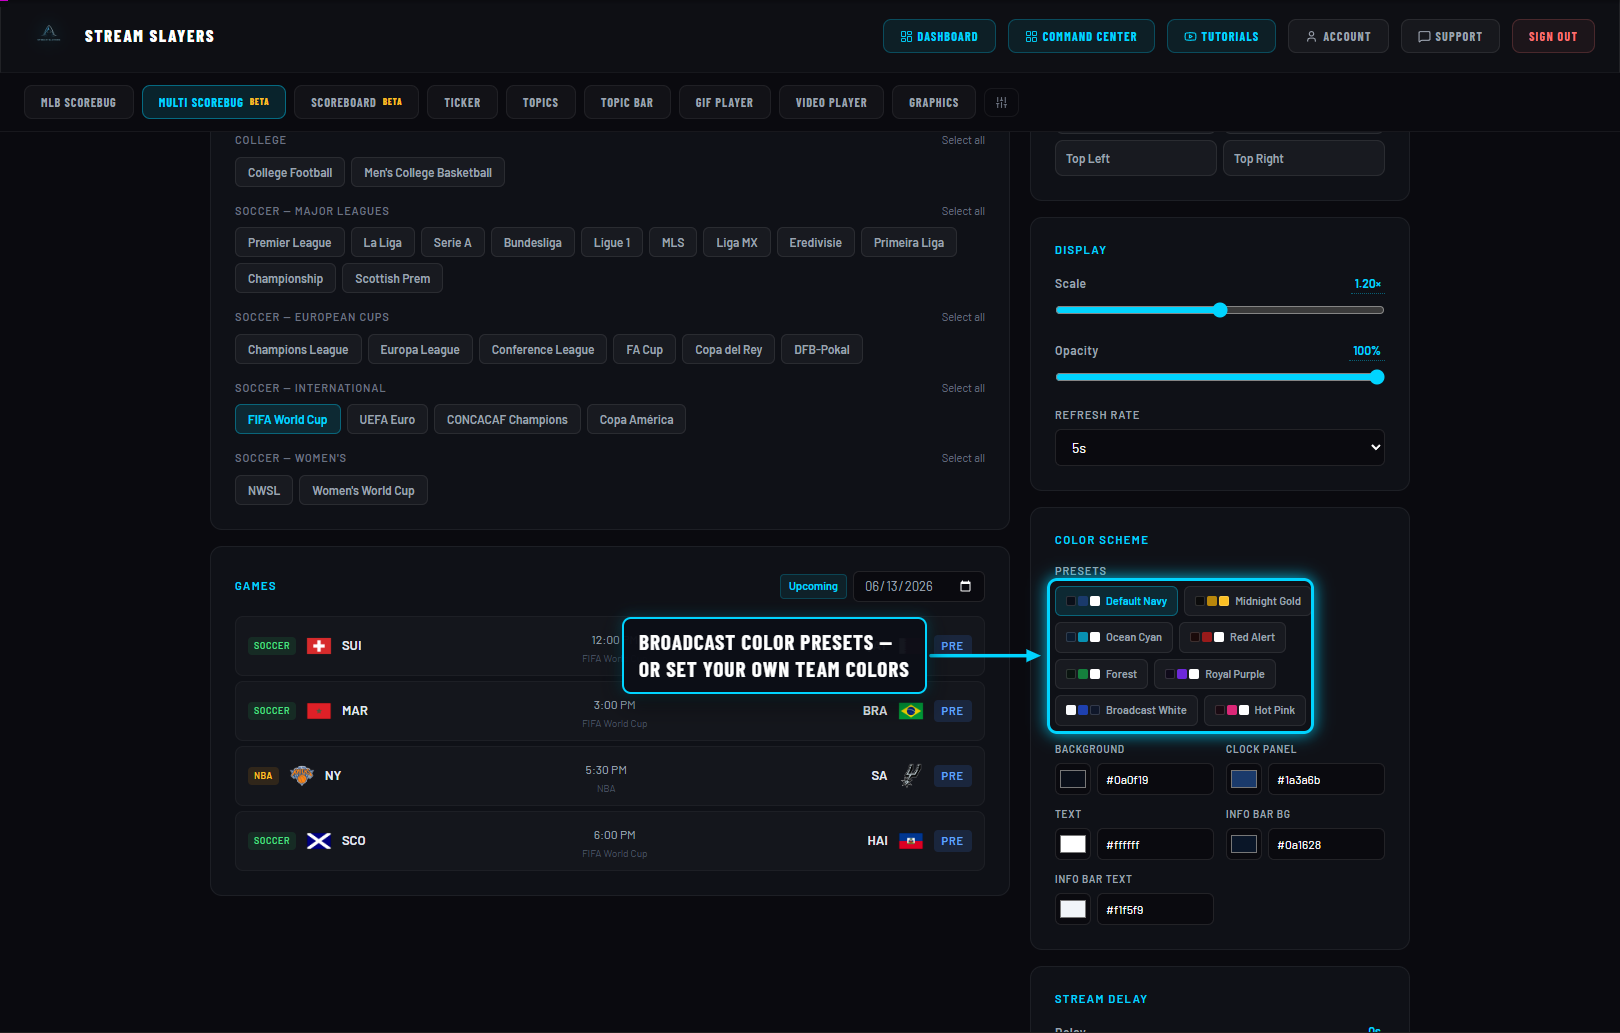Screen dimensions: 1620x1033
Task: Apply the Red Alert preset
Action: [1232, 637]
